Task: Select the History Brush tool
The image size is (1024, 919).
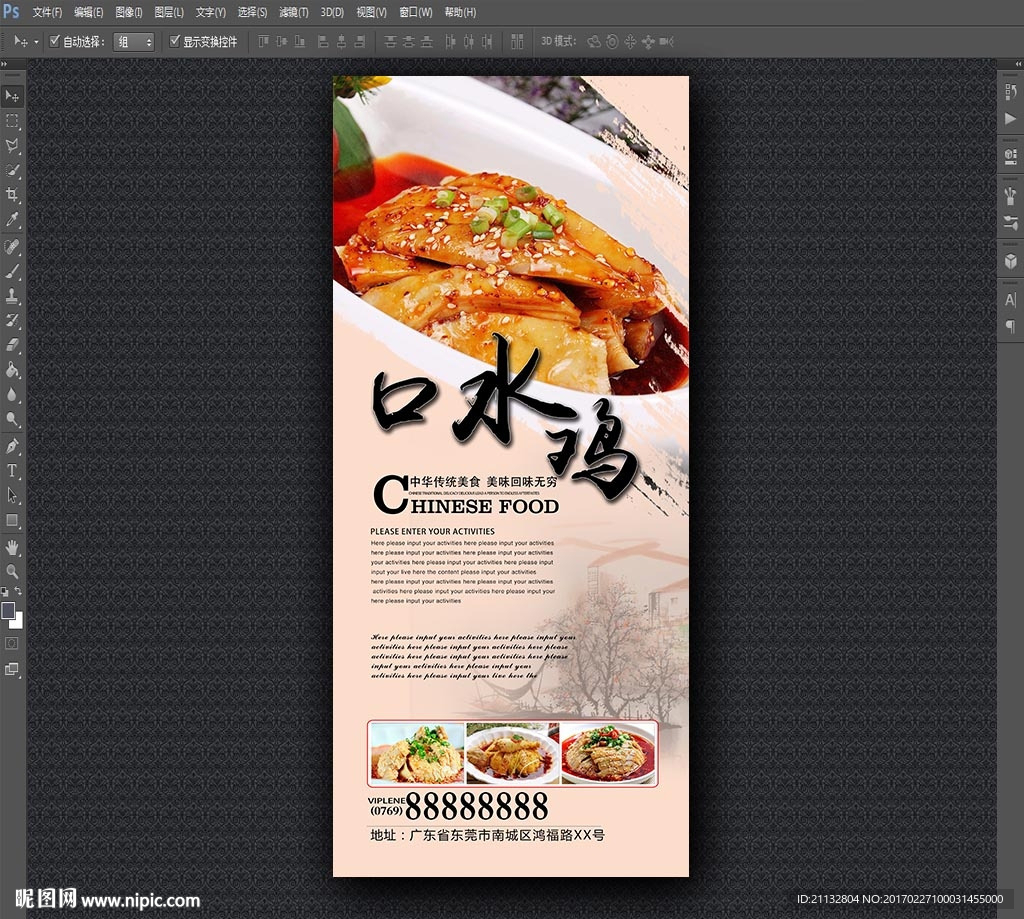Action: [12, 320]
